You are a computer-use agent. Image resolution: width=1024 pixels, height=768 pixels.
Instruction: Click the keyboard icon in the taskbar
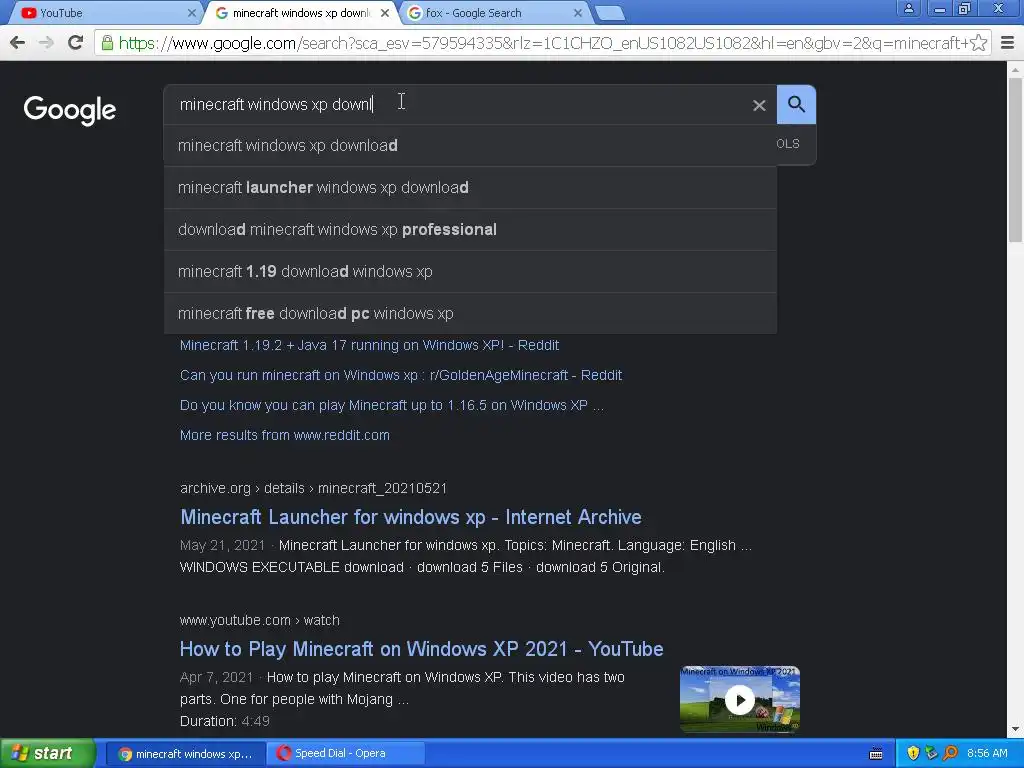coord(876,754)
